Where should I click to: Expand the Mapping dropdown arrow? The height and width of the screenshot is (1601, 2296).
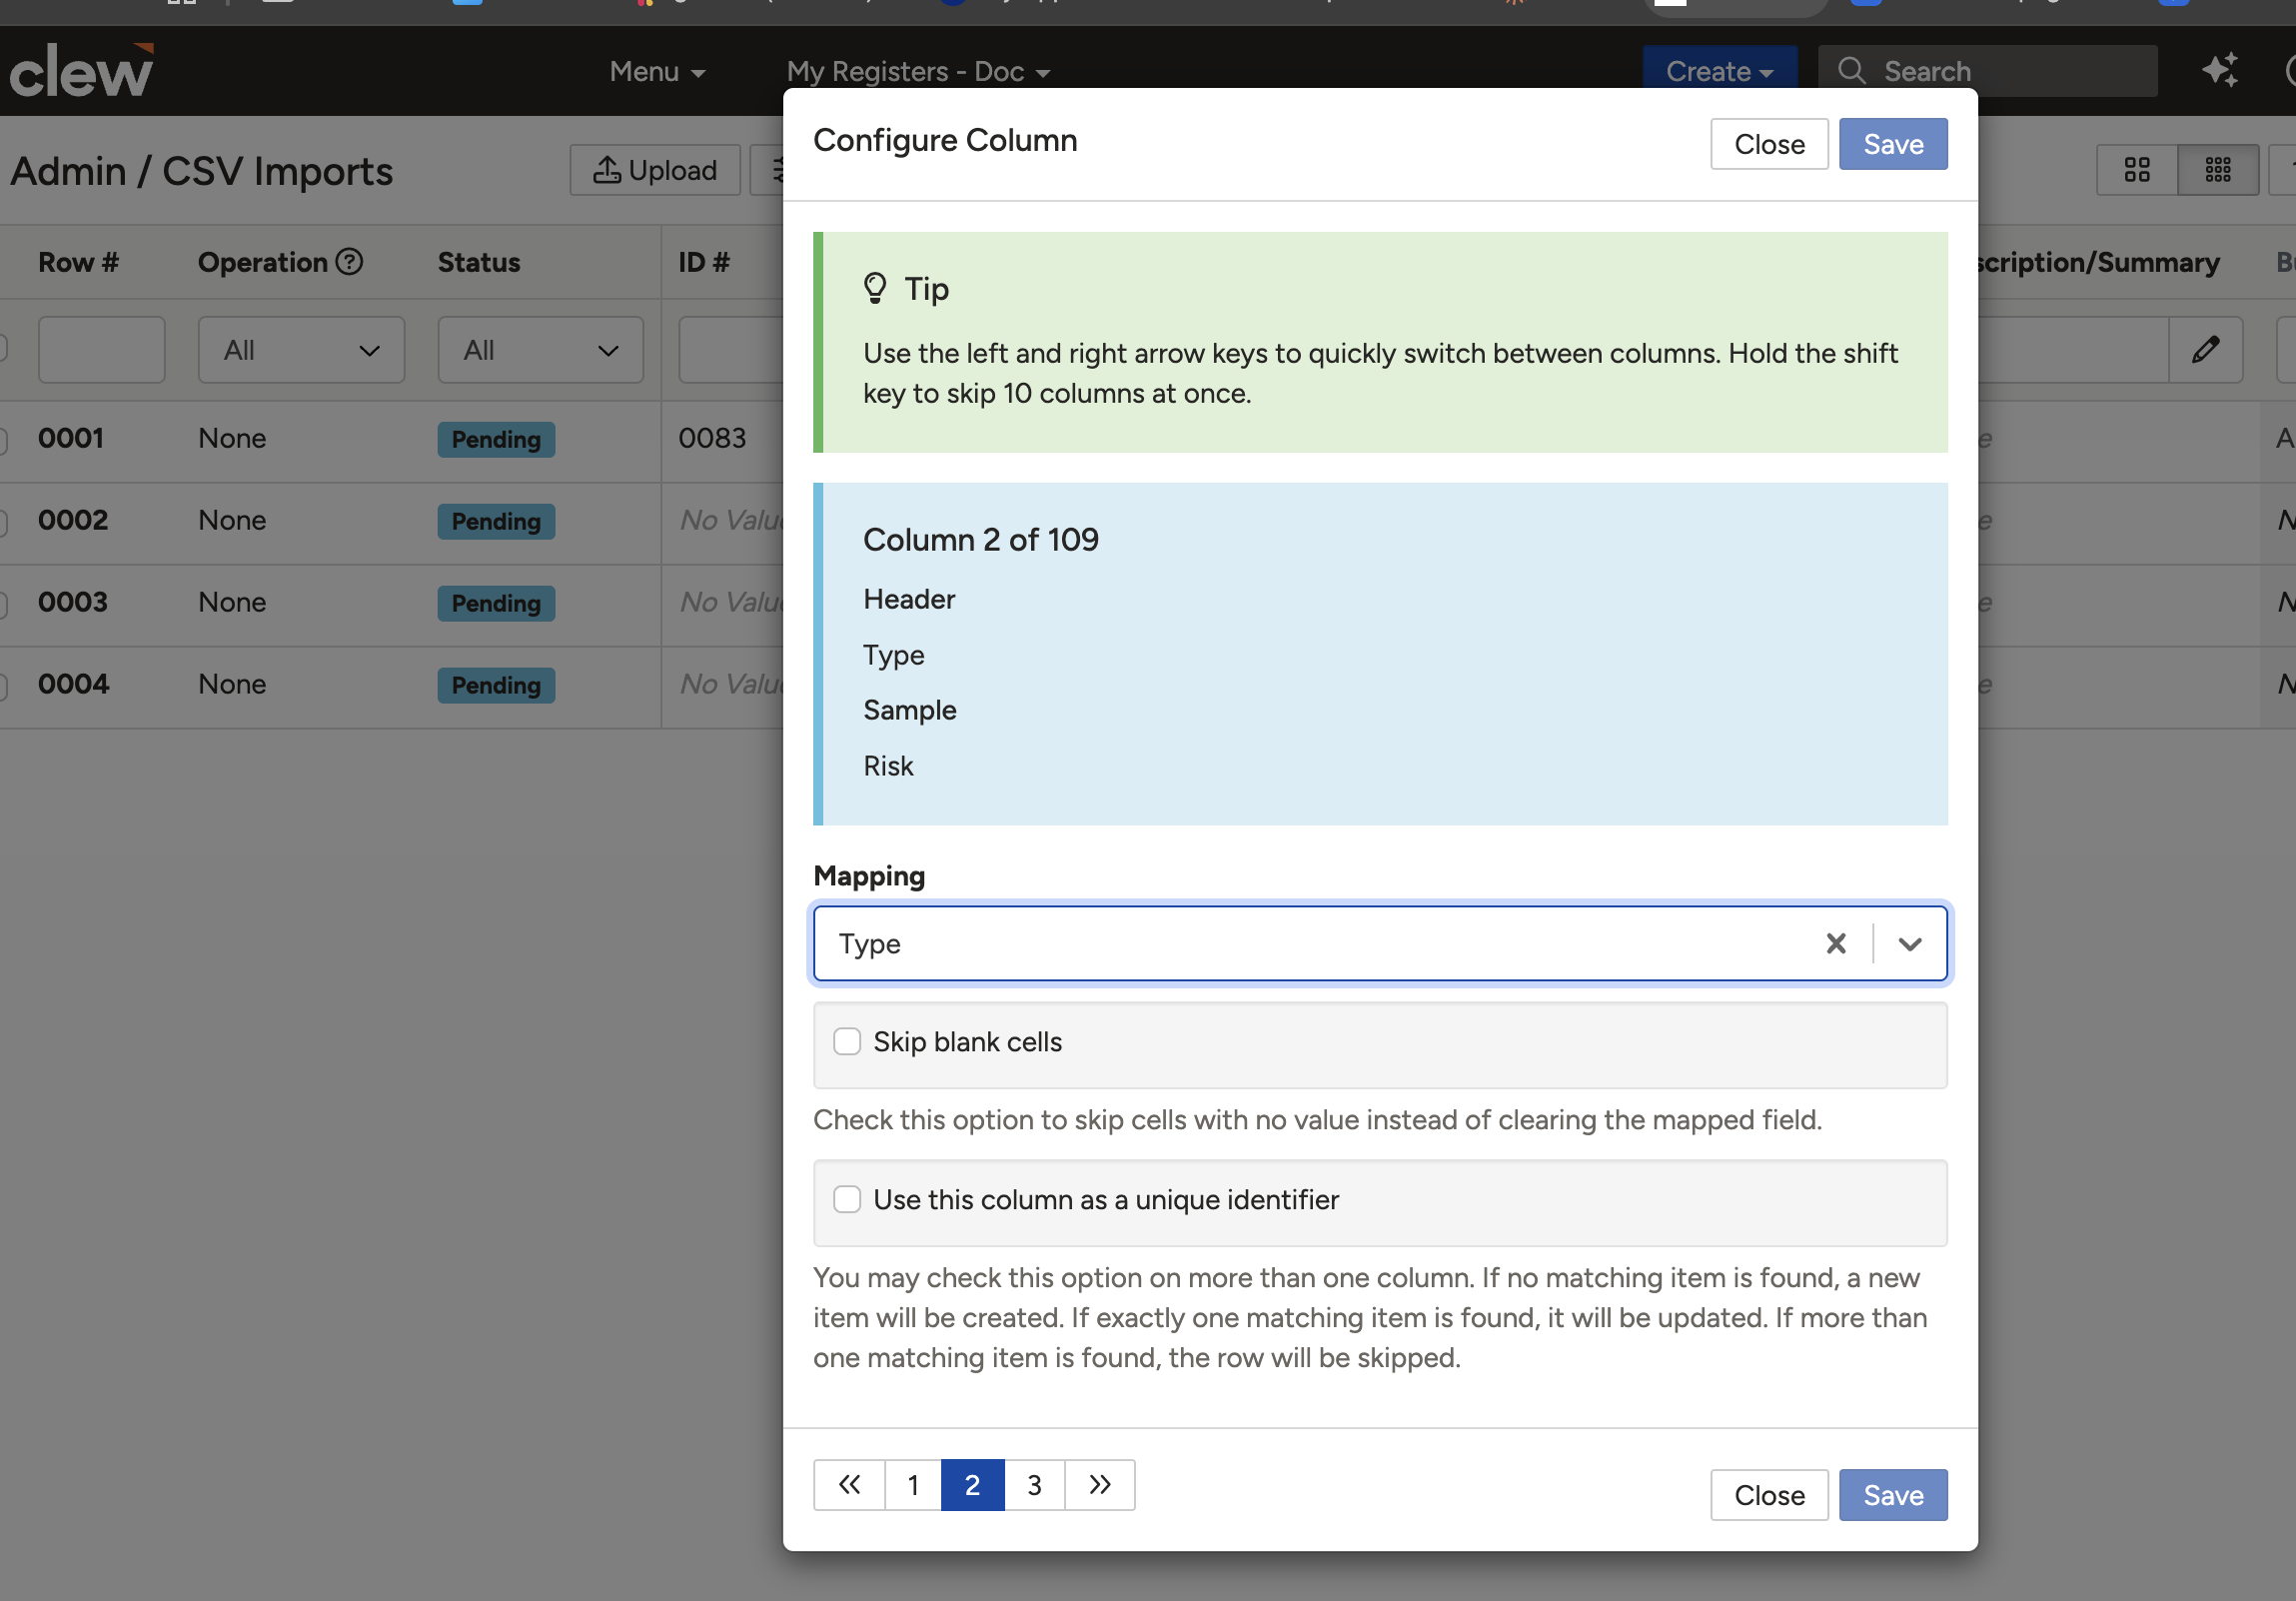pos(1910,943)
